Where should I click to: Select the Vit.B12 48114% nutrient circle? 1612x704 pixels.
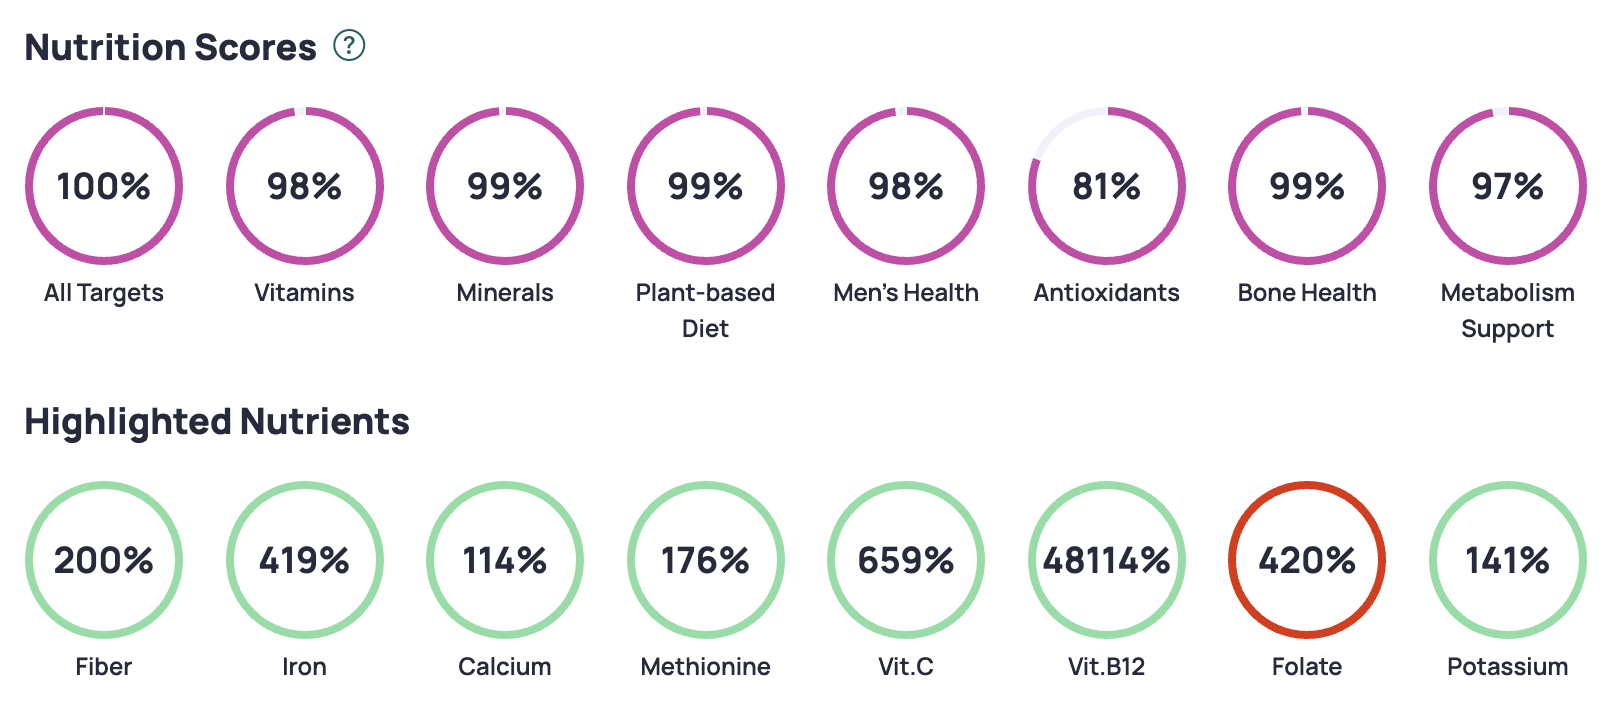[1106, 560]
